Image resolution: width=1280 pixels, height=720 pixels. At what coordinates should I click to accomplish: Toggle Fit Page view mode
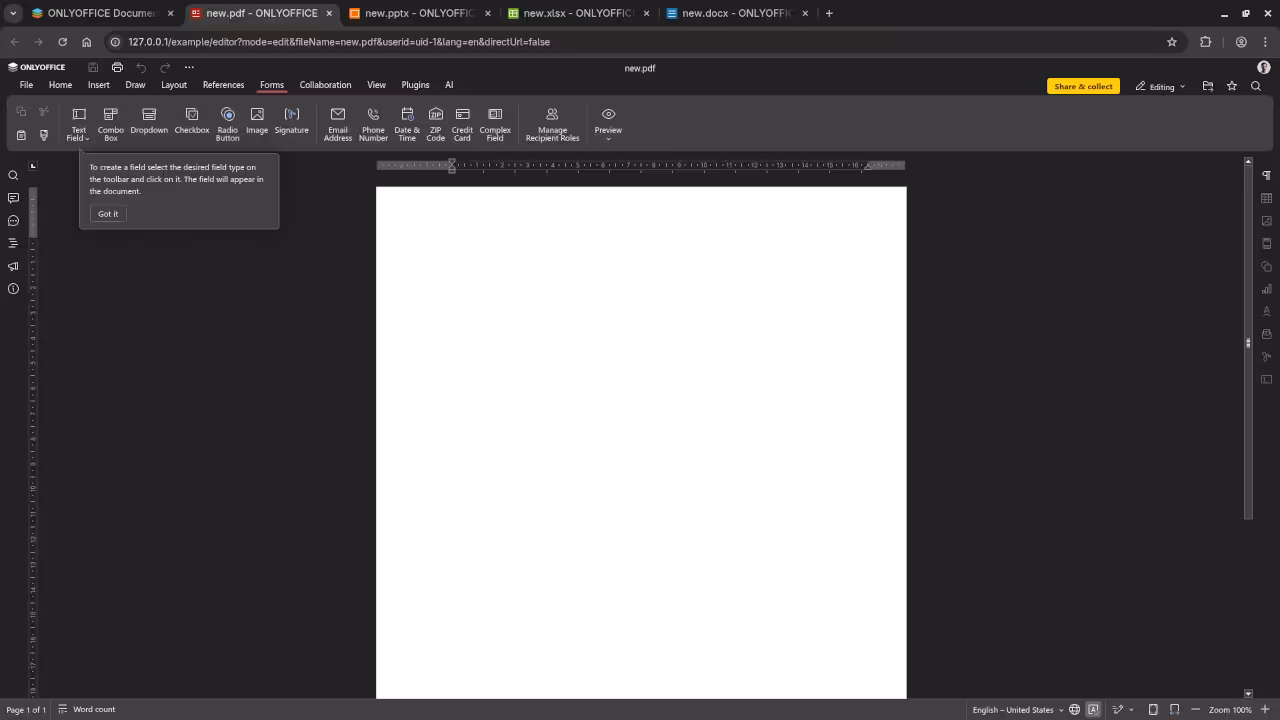[x=1152, y=709]
